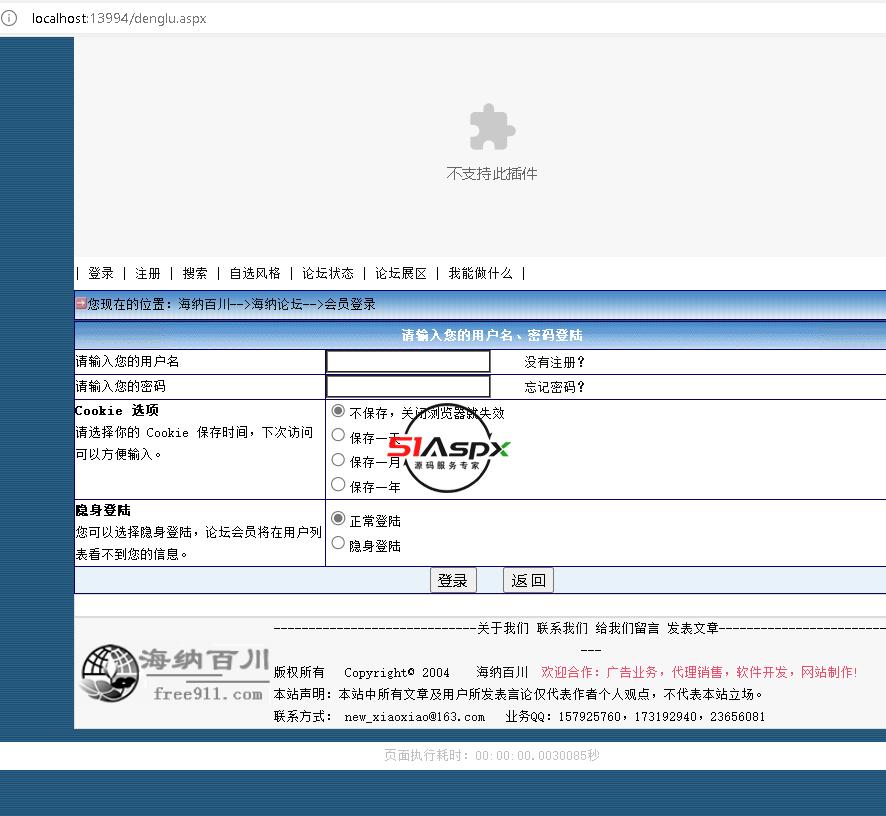Click the 返回 button
886x816 pixels.
pos(528,580)
